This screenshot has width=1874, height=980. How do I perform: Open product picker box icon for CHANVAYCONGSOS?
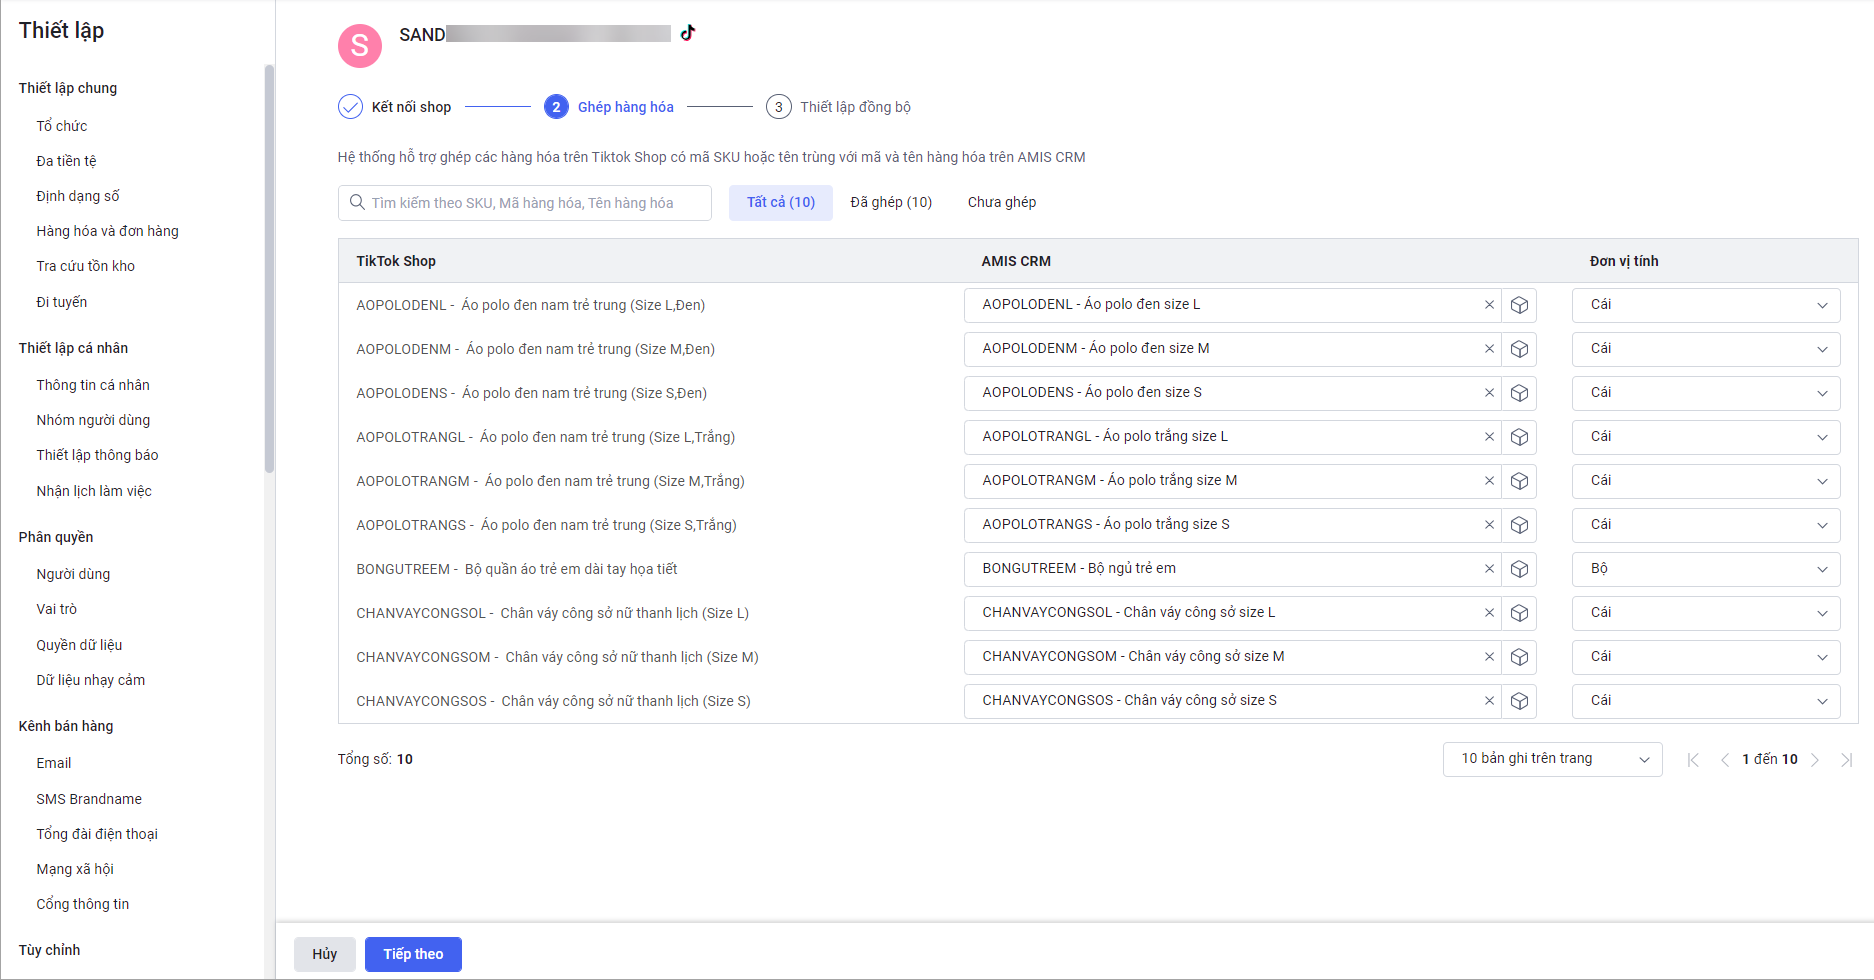click(x=1519, y=701)
